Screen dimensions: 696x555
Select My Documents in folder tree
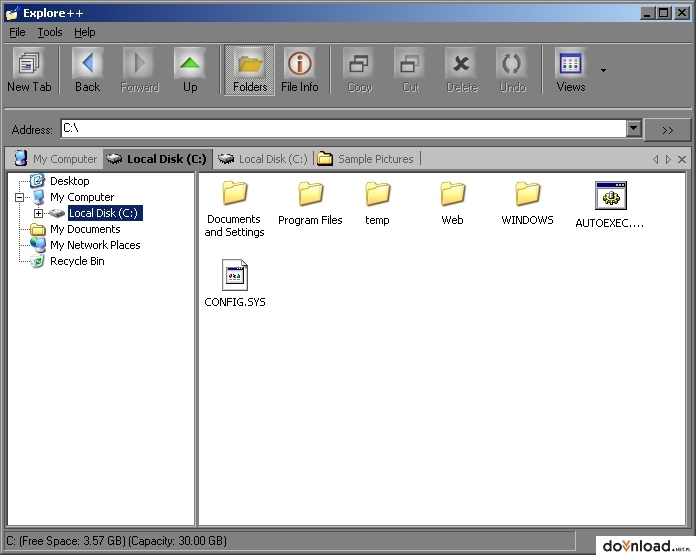(x=85, y=229)
